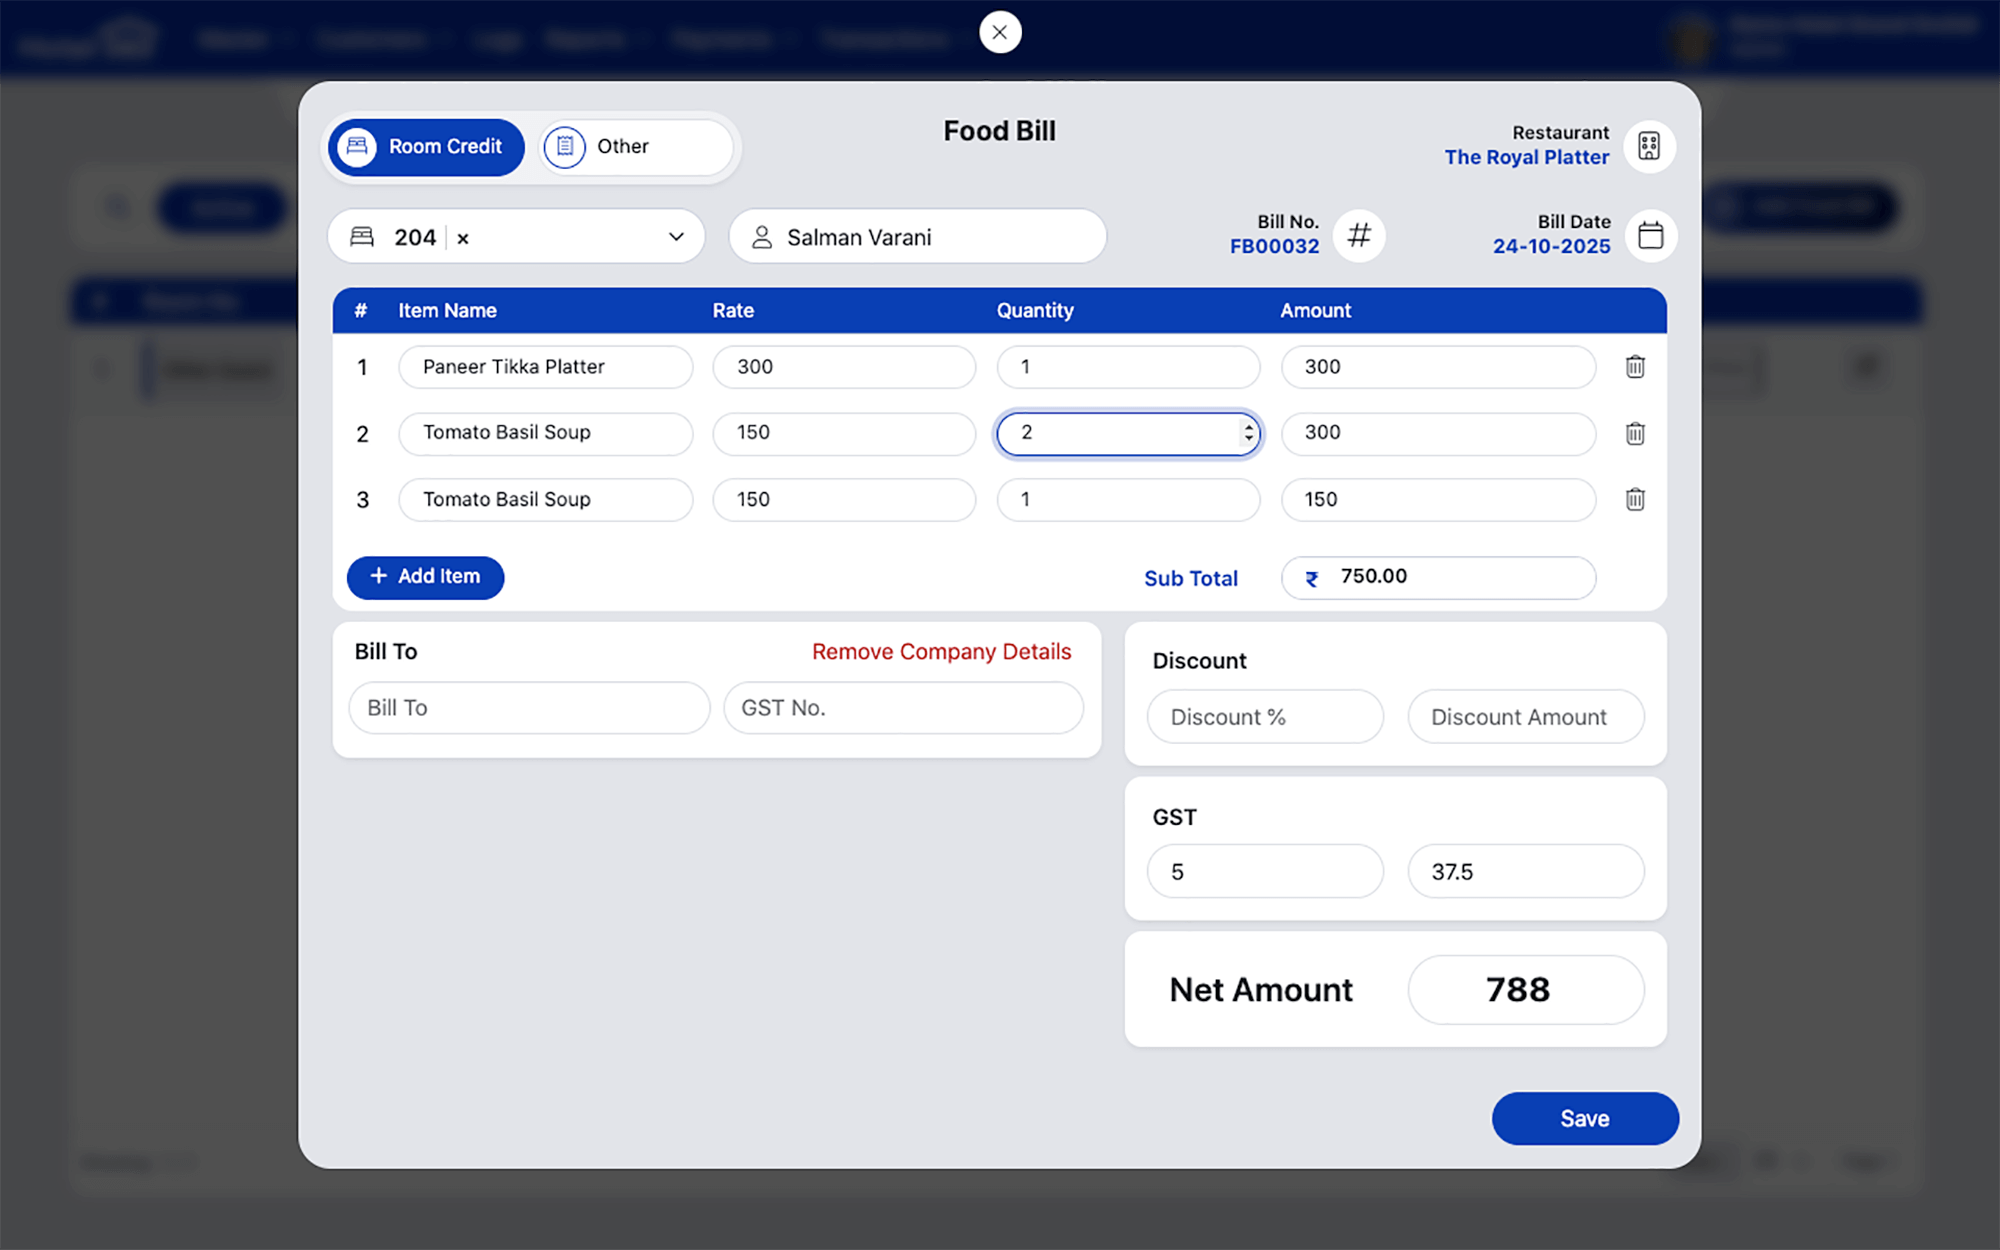Click the Bill To input field
Screen dimensions: 2000x1250
(x=529, y=708)
